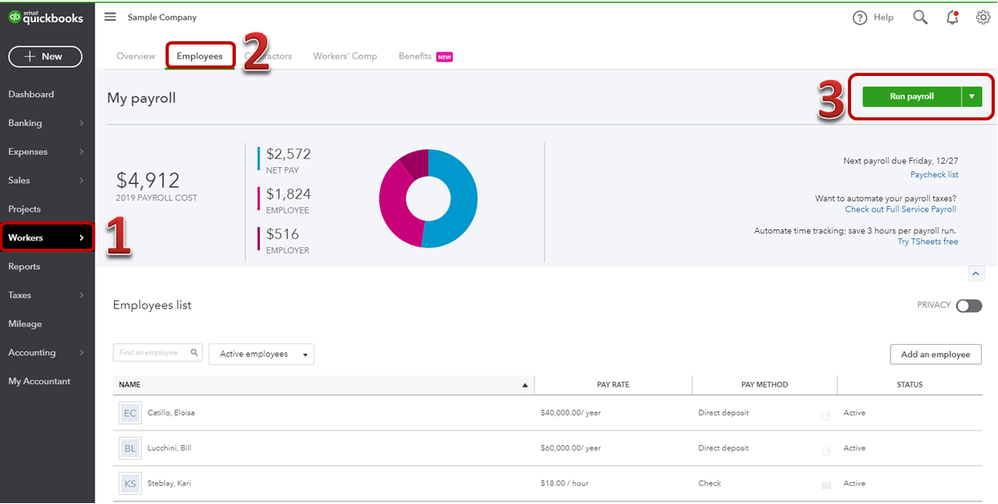Collapse the payroll summary panel chevron
The image size is (998, 504).
(x=976, y=274)
